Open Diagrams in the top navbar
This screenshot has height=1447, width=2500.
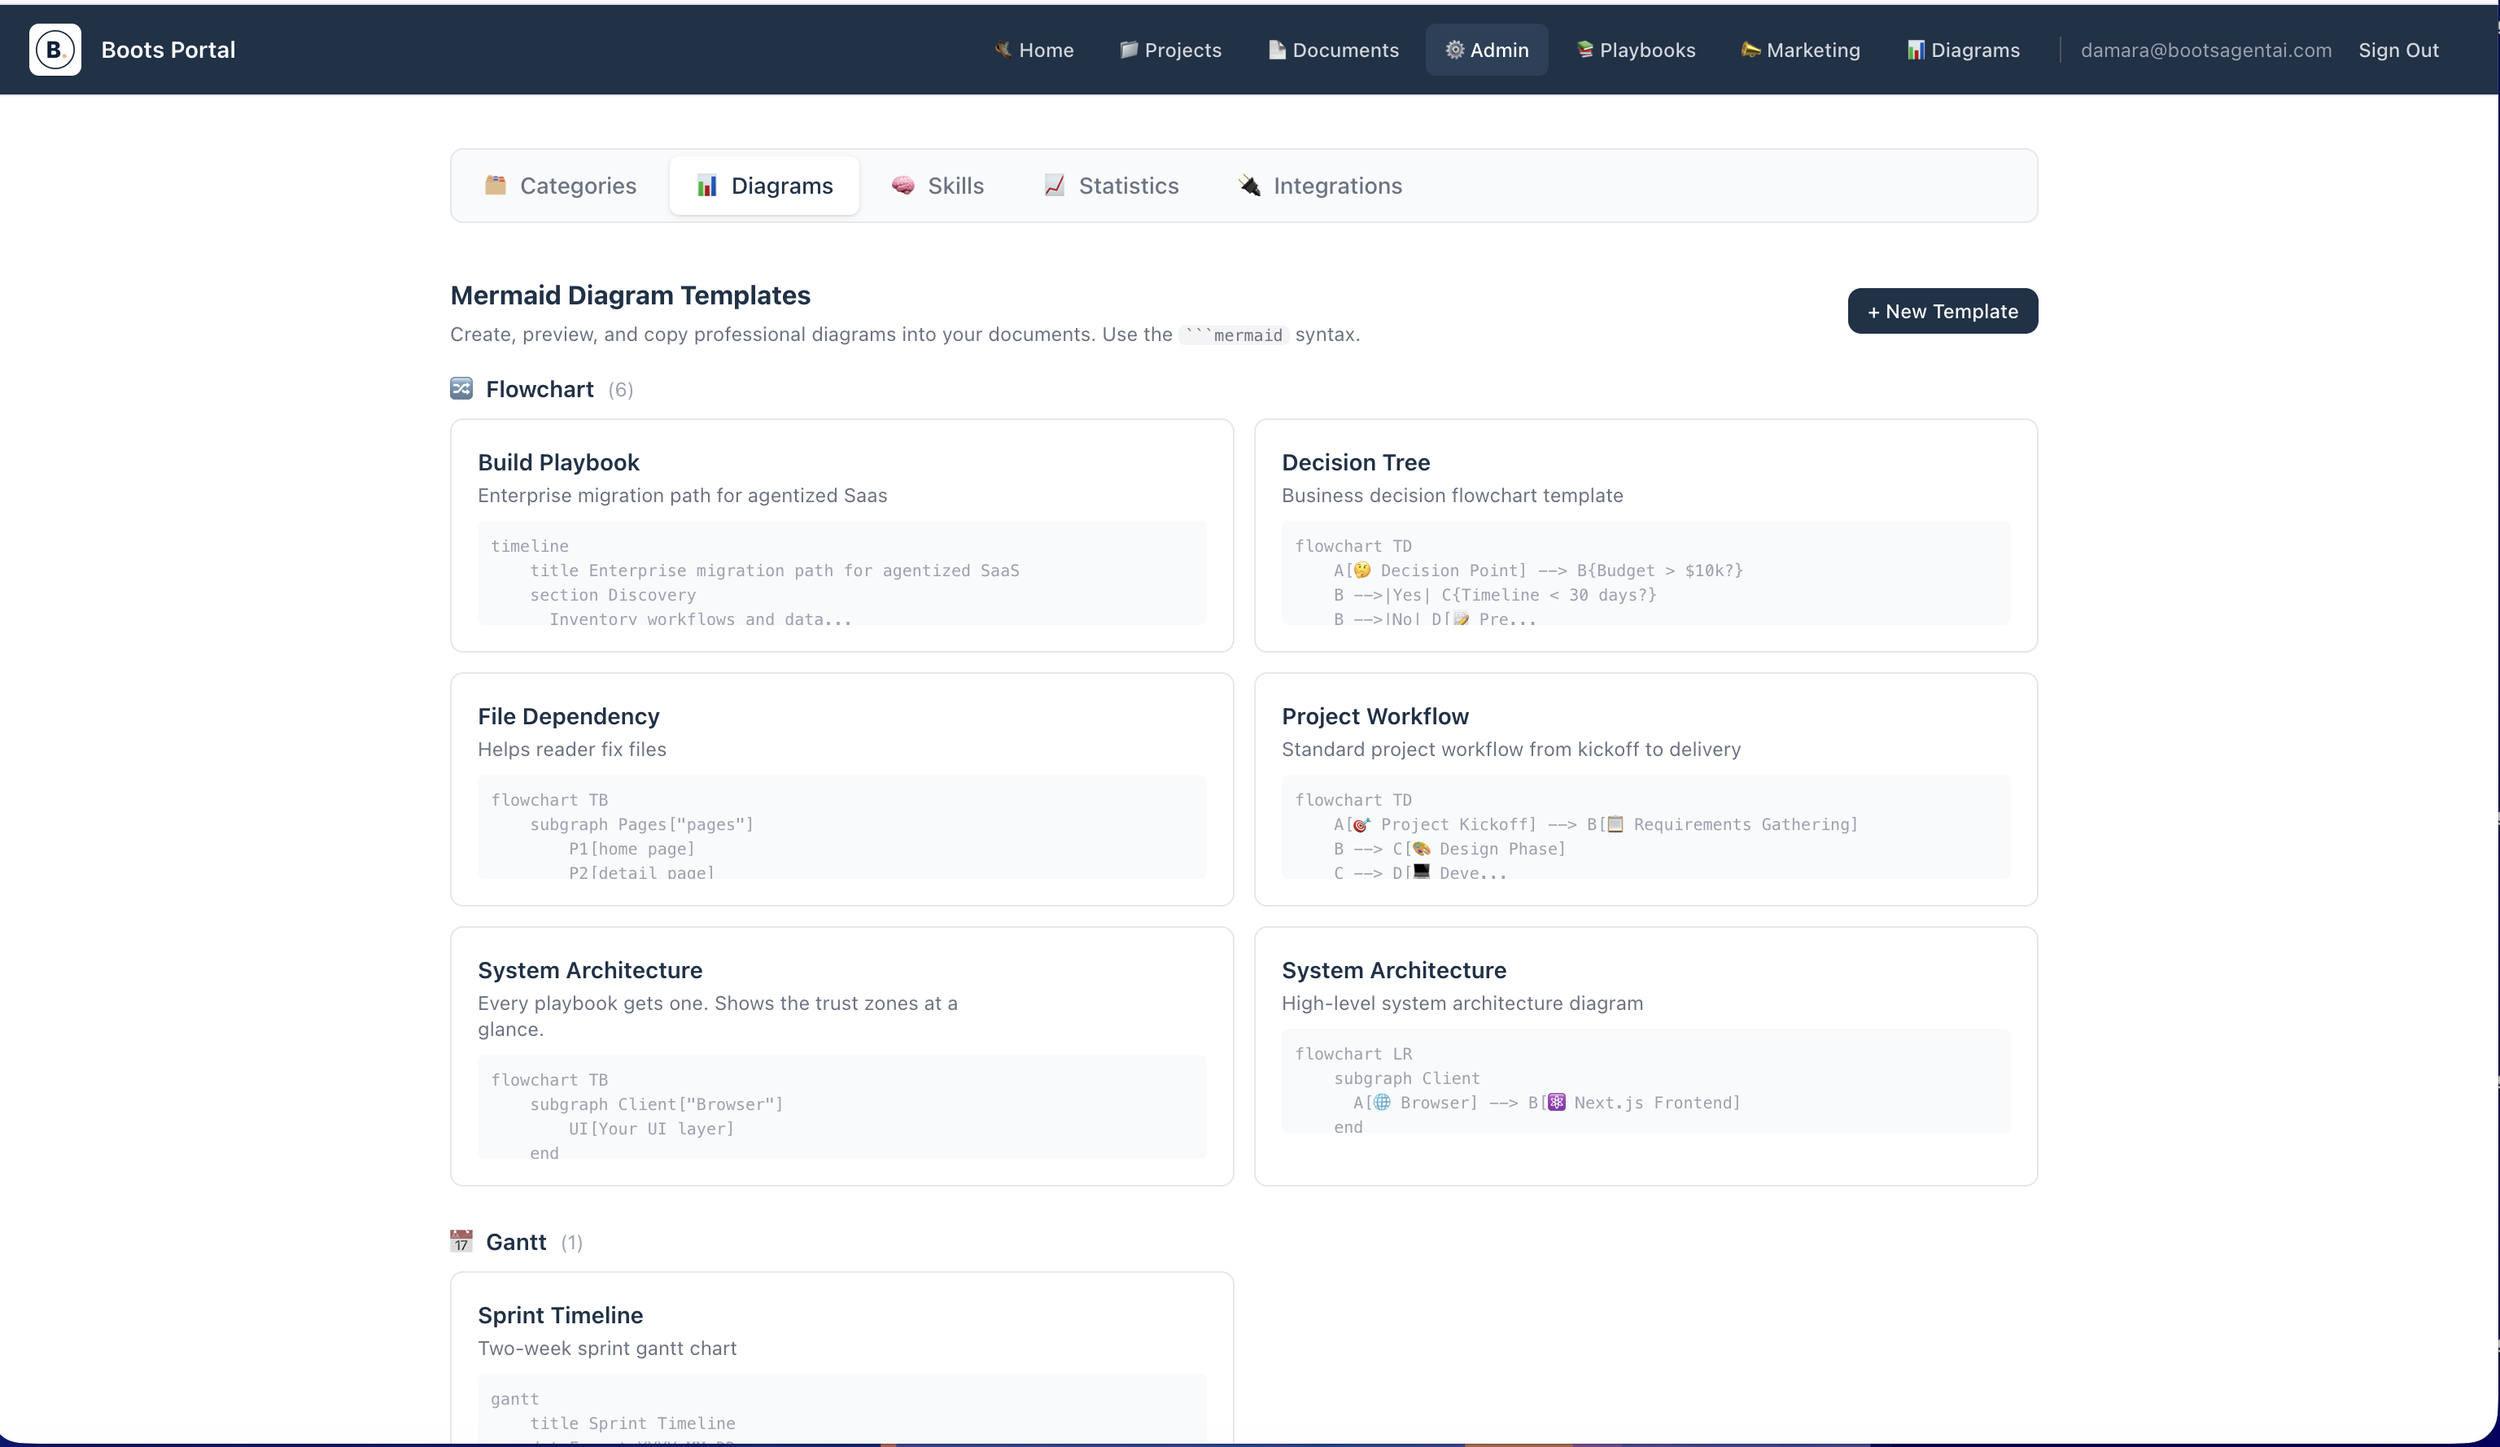click(x=1963, y=50)
